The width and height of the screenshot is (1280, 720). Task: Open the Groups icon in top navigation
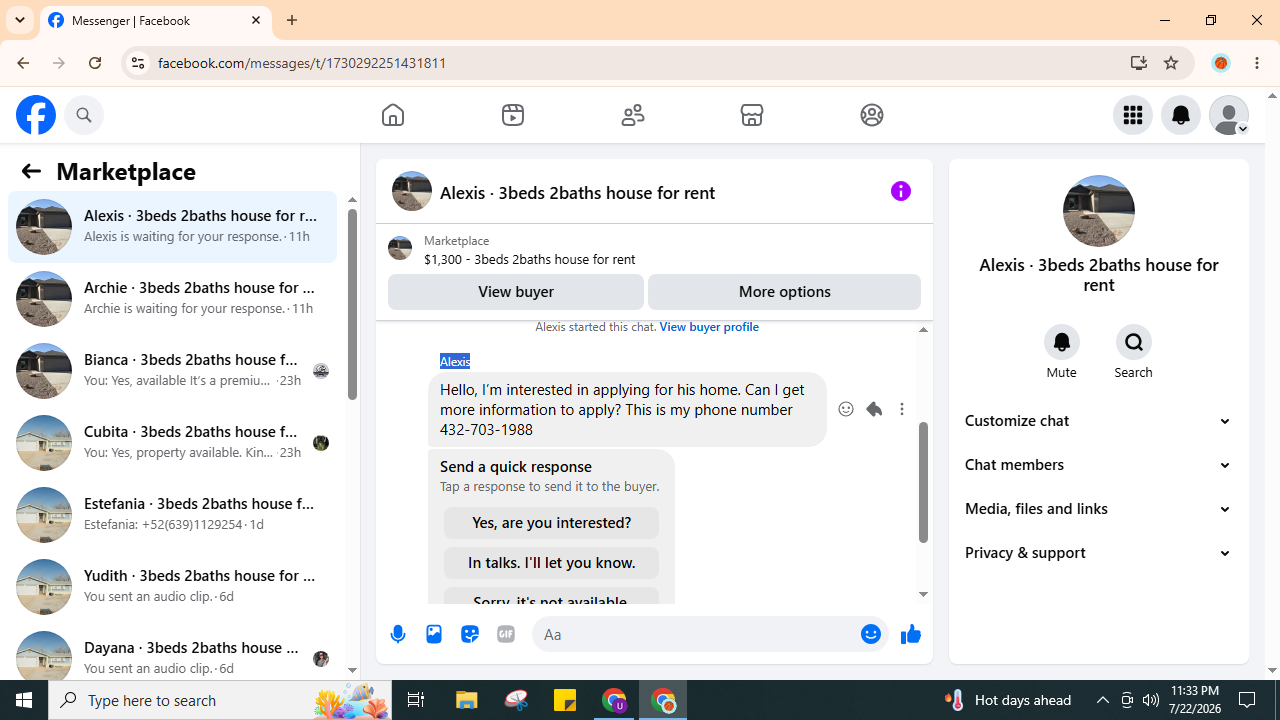pyautogui.click(x=872, y=115)
